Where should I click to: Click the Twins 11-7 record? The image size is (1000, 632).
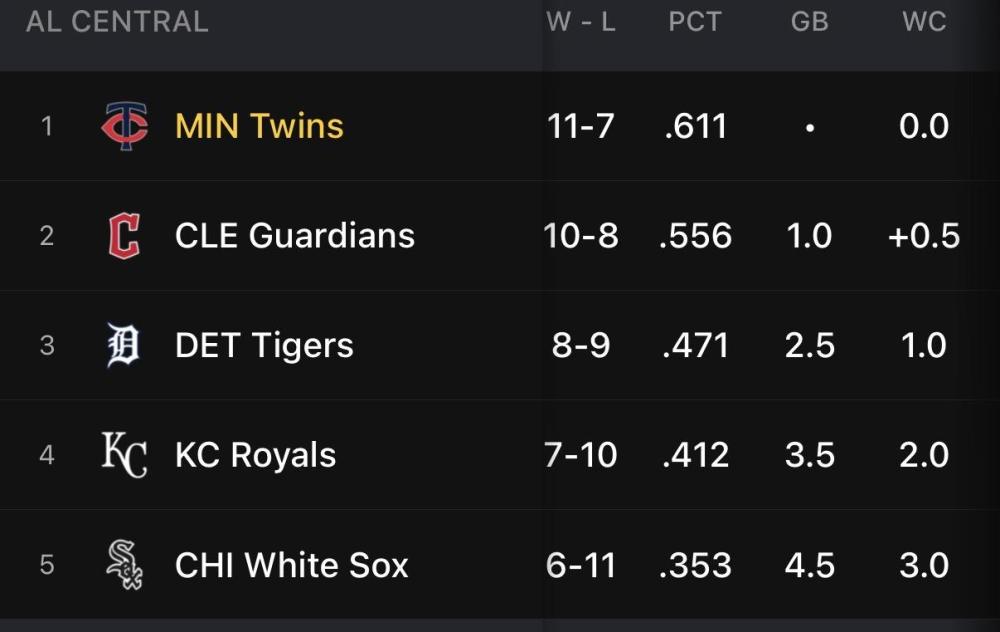click(x=581, y=126)
